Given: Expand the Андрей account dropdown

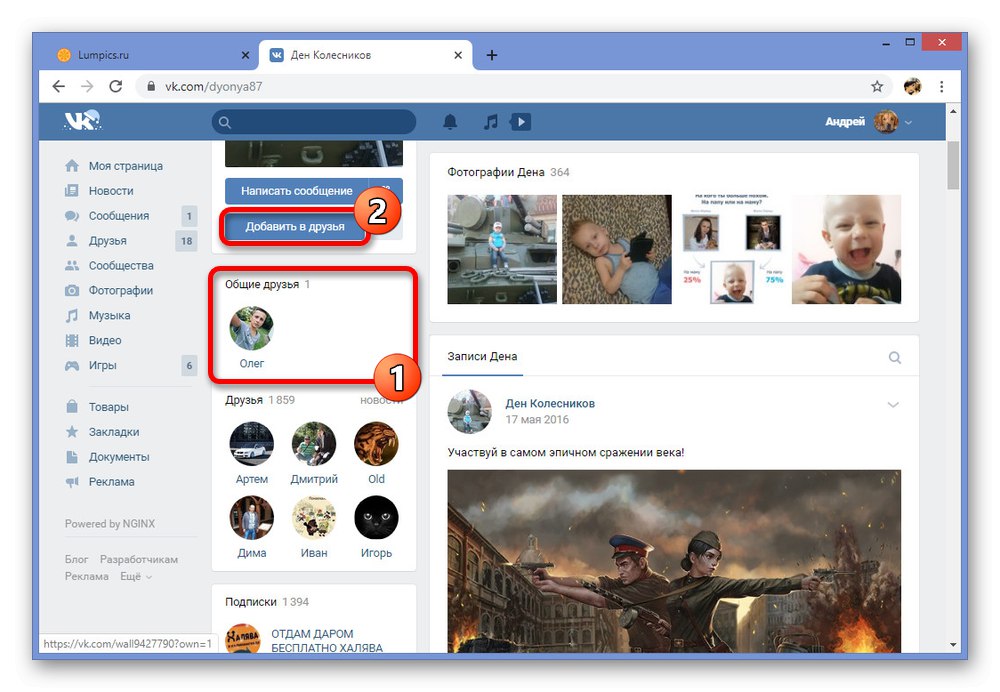Looking at the screenshot, I should [908, 122].
